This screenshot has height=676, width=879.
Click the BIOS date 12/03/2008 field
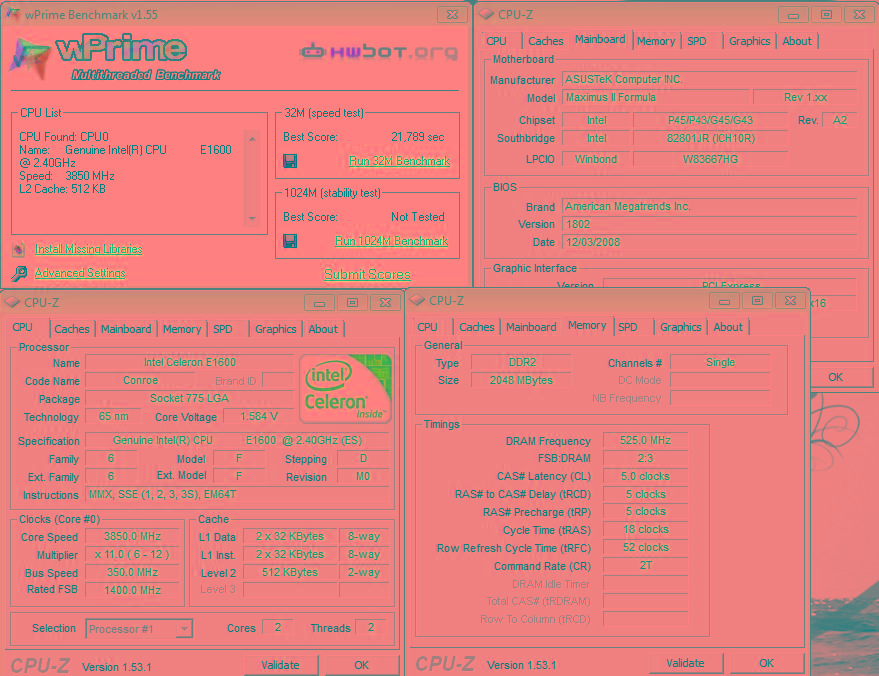point(710,242)
